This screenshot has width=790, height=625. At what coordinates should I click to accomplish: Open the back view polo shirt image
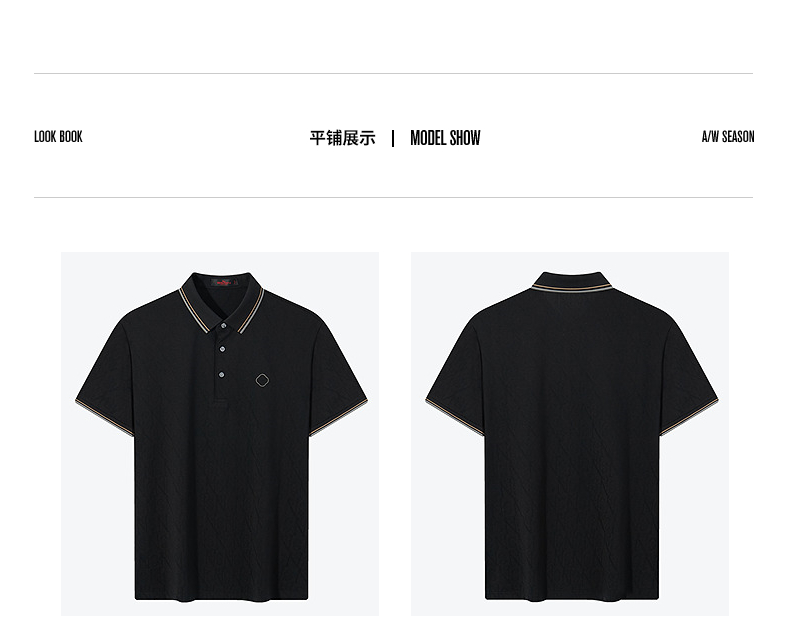[x=570, y=434]
